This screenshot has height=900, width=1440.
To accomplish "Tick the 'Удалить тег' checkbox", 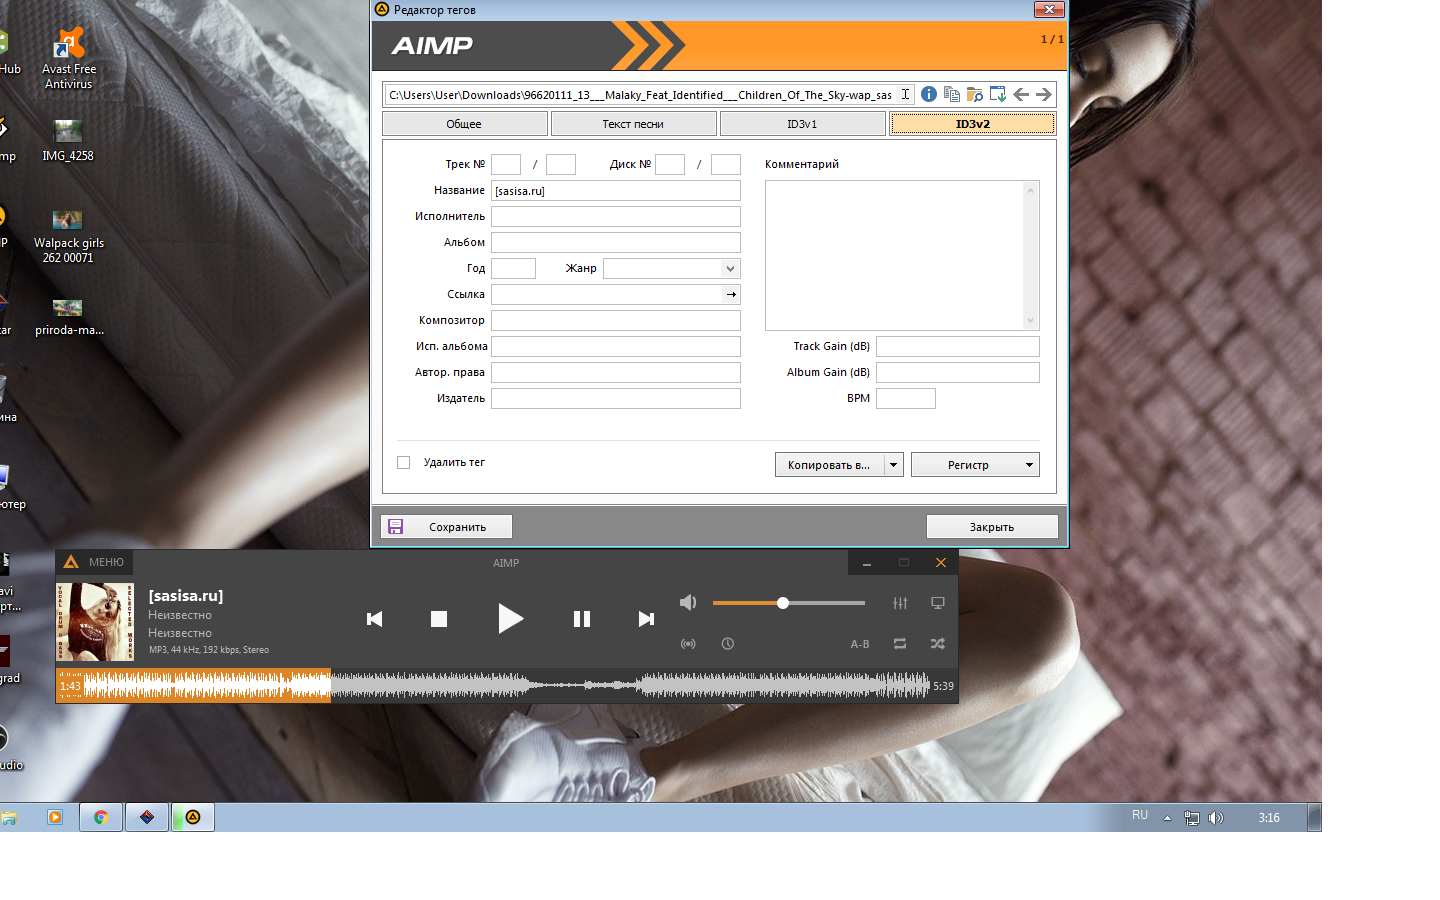I will [404, 462].
